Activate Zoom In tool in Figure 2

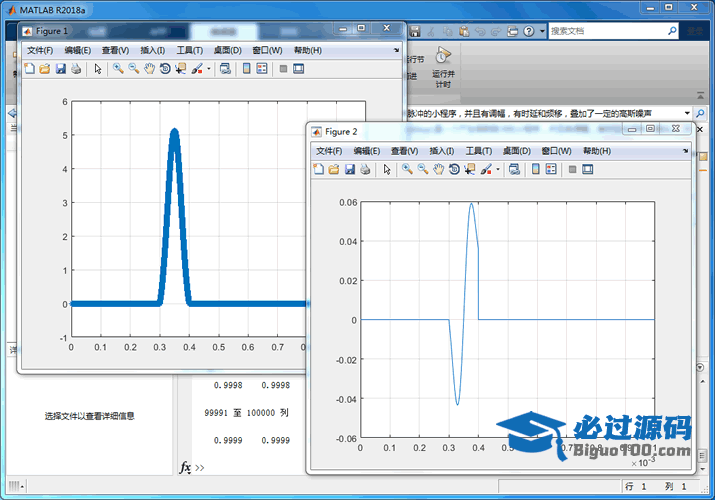(x=407, y=170)
